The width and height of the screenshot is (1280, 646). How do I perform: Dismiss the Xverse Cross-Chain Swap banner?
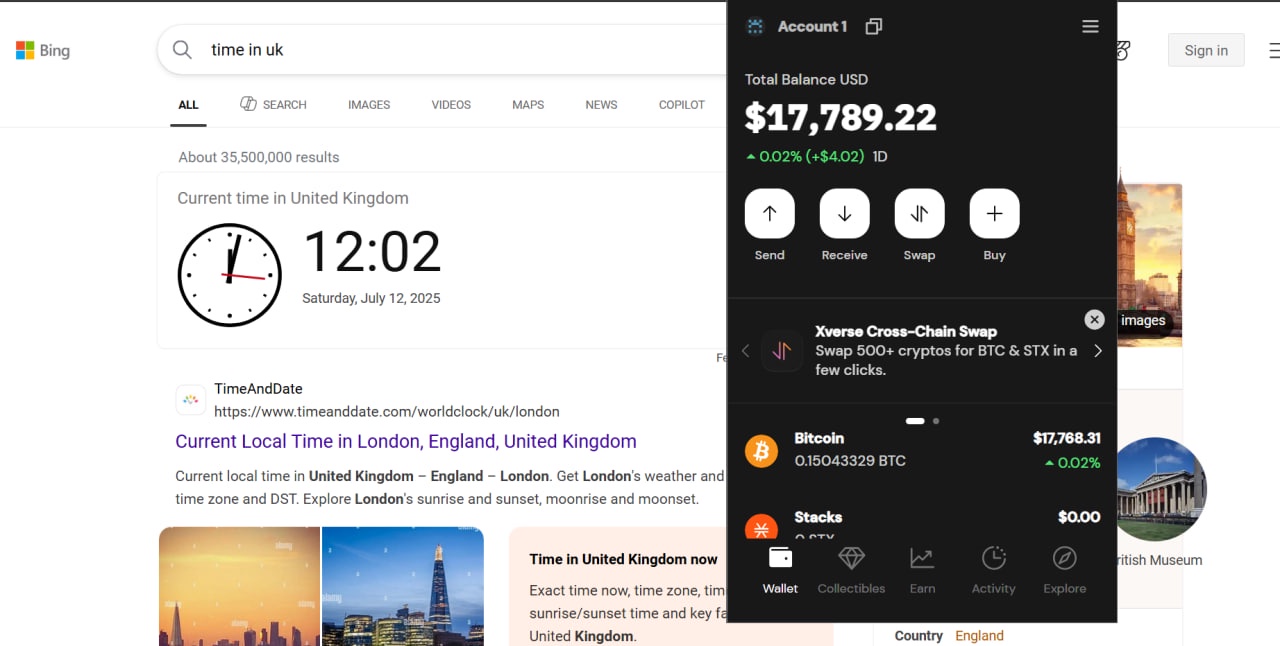pyautogui.click(x=1094, y=319)
